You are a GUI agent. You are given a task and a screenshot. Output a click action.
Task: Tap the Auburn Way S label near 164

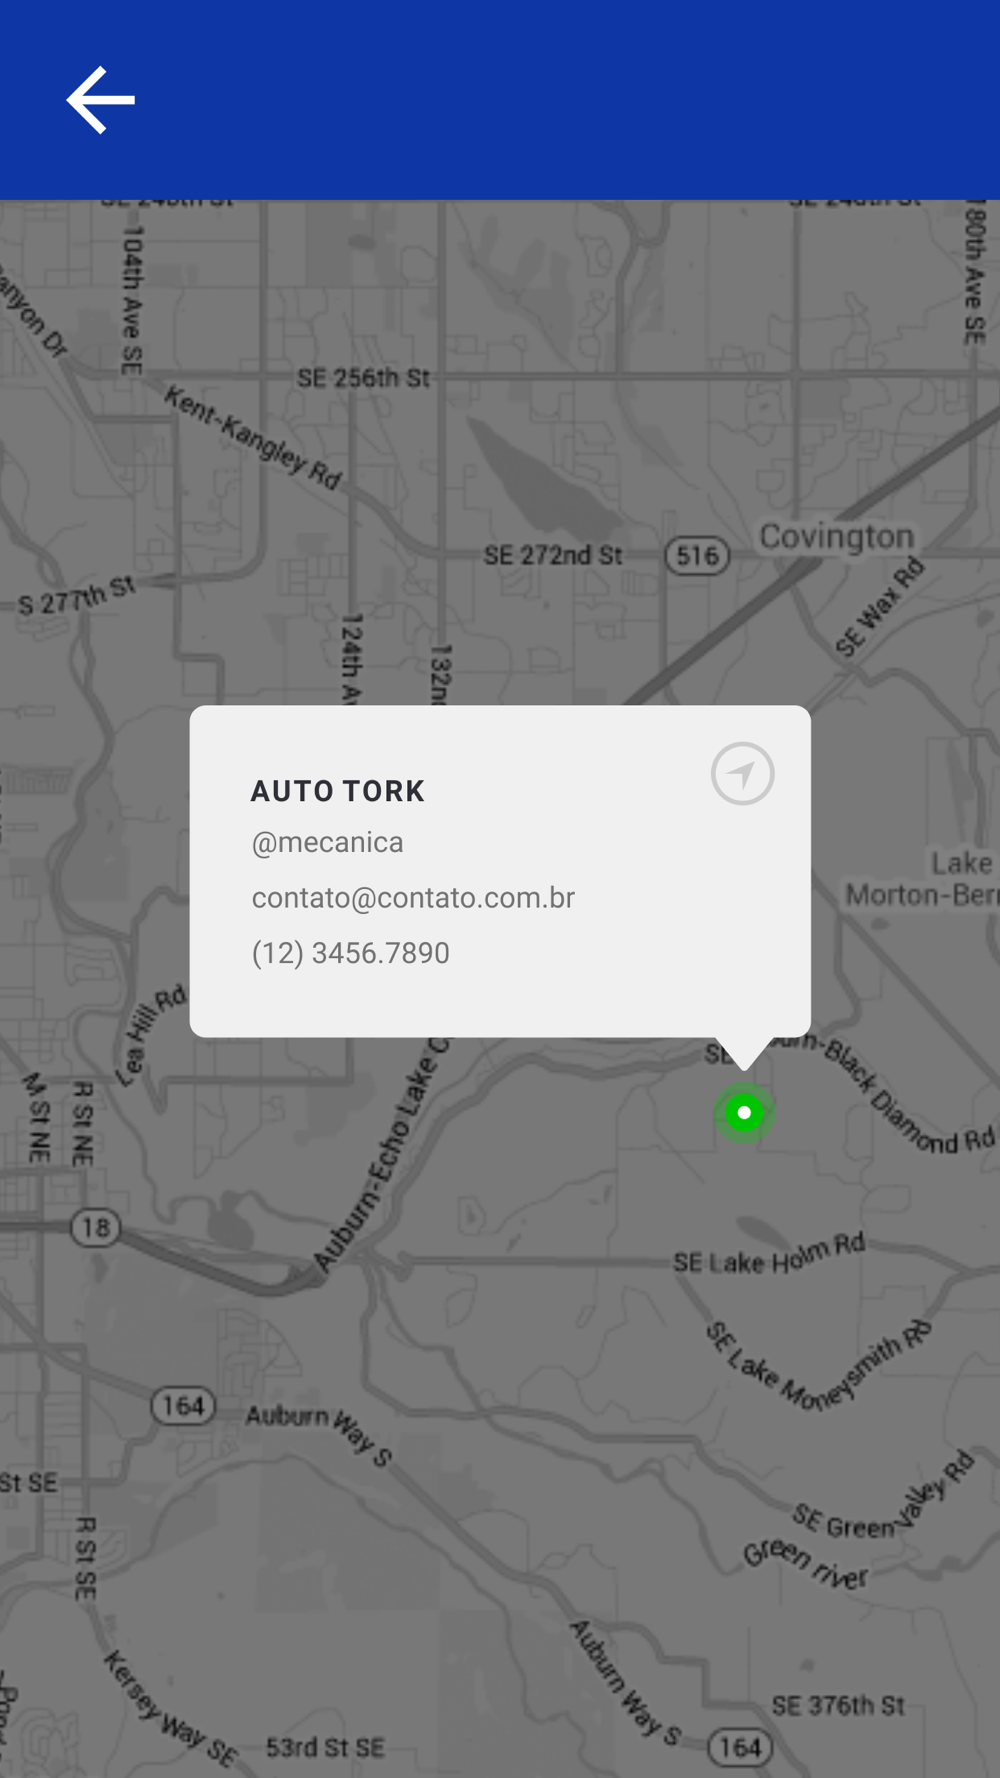click(x=320, y=1433)
